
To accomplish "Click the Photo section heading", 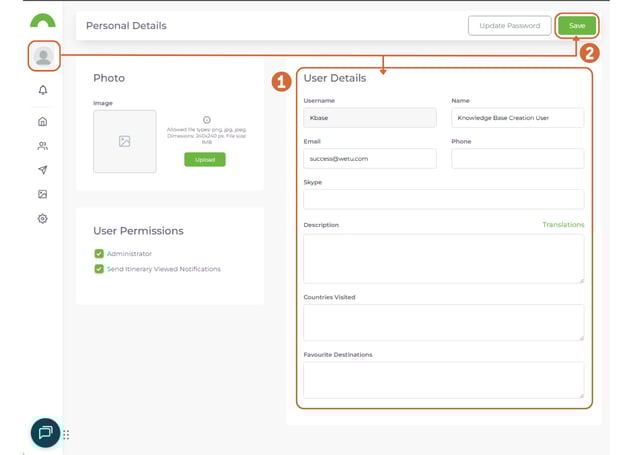I will (x=109, y=78).
